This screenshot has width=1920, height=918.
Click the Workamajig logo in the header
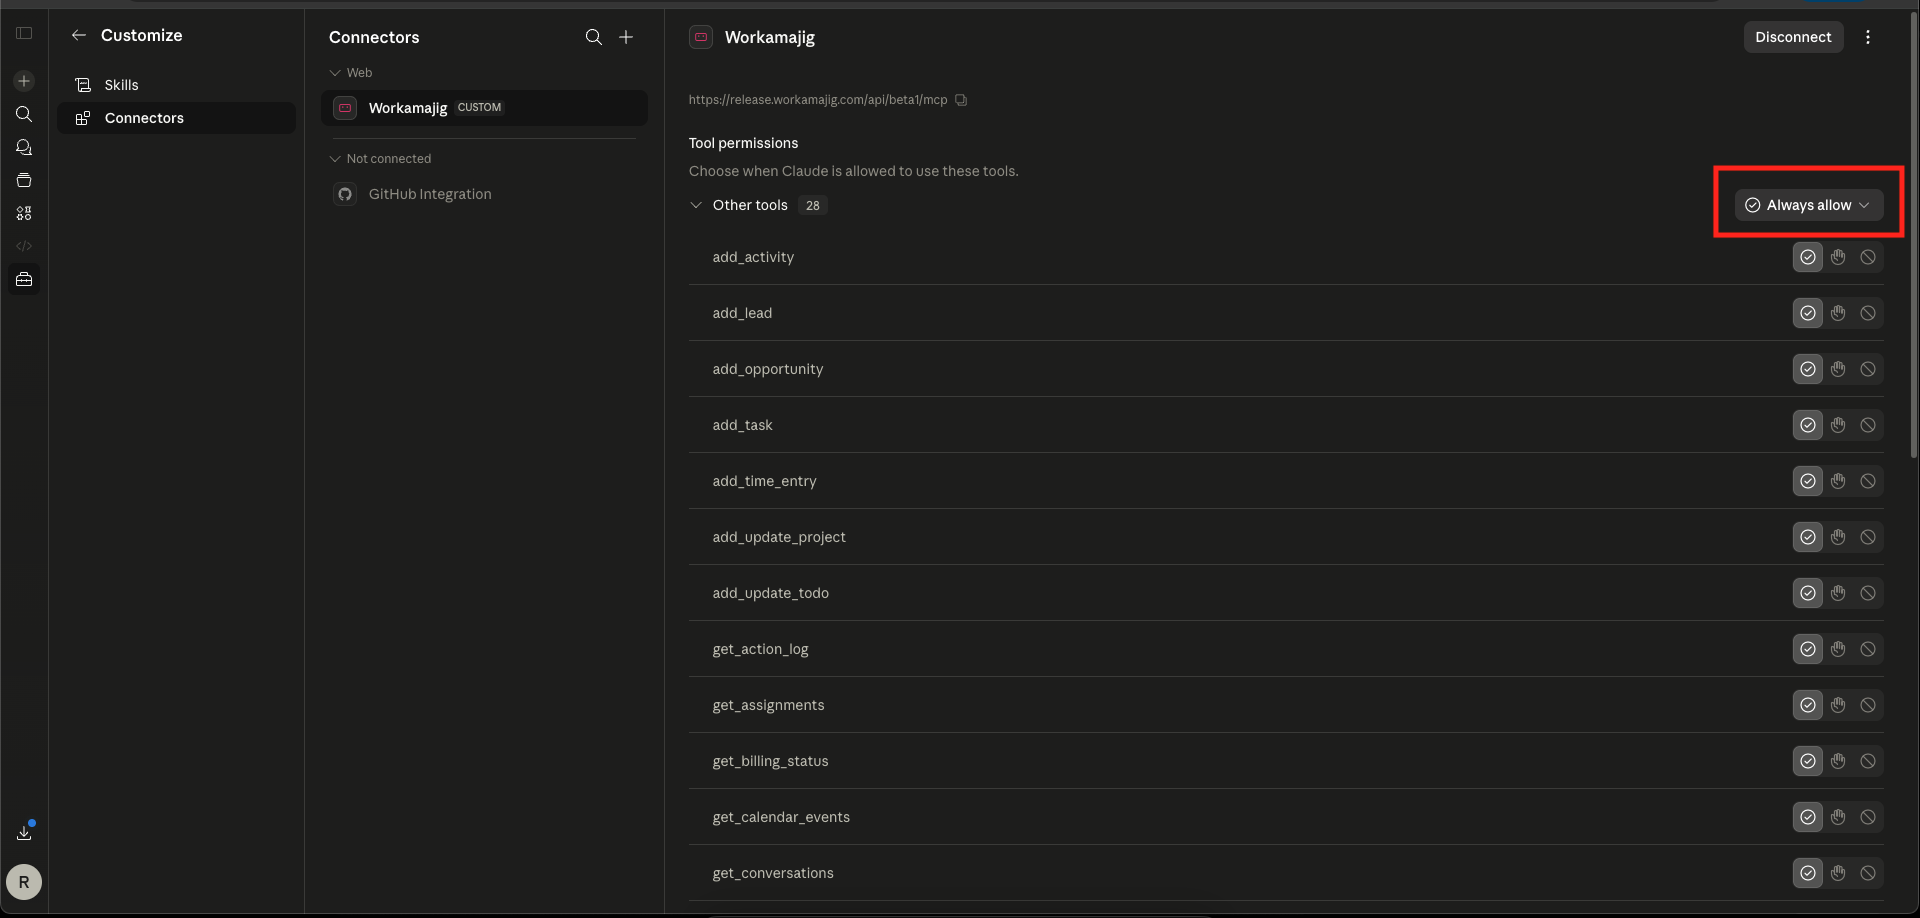(x=701, y=37)
